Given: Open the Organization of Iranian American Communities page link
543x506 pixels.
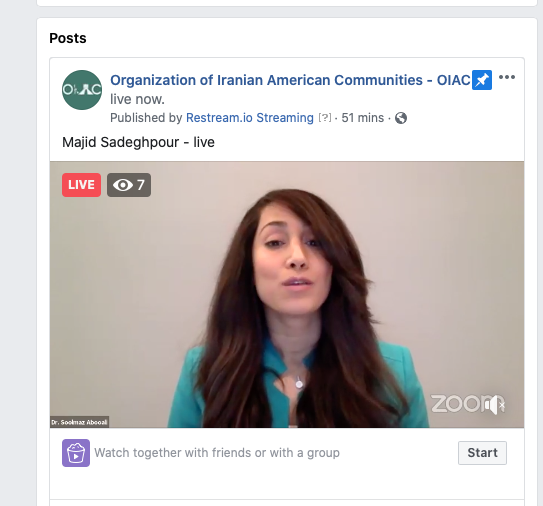Looking at the screenshot, I should [x=290, y=80].
